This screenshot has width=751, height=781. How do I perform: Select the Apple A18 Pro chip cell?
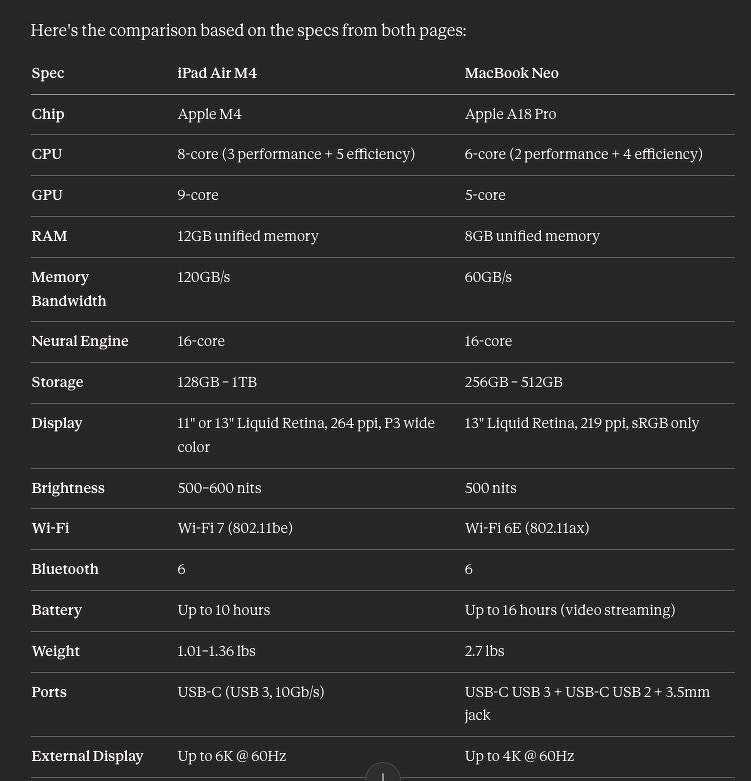click(510, 114)
